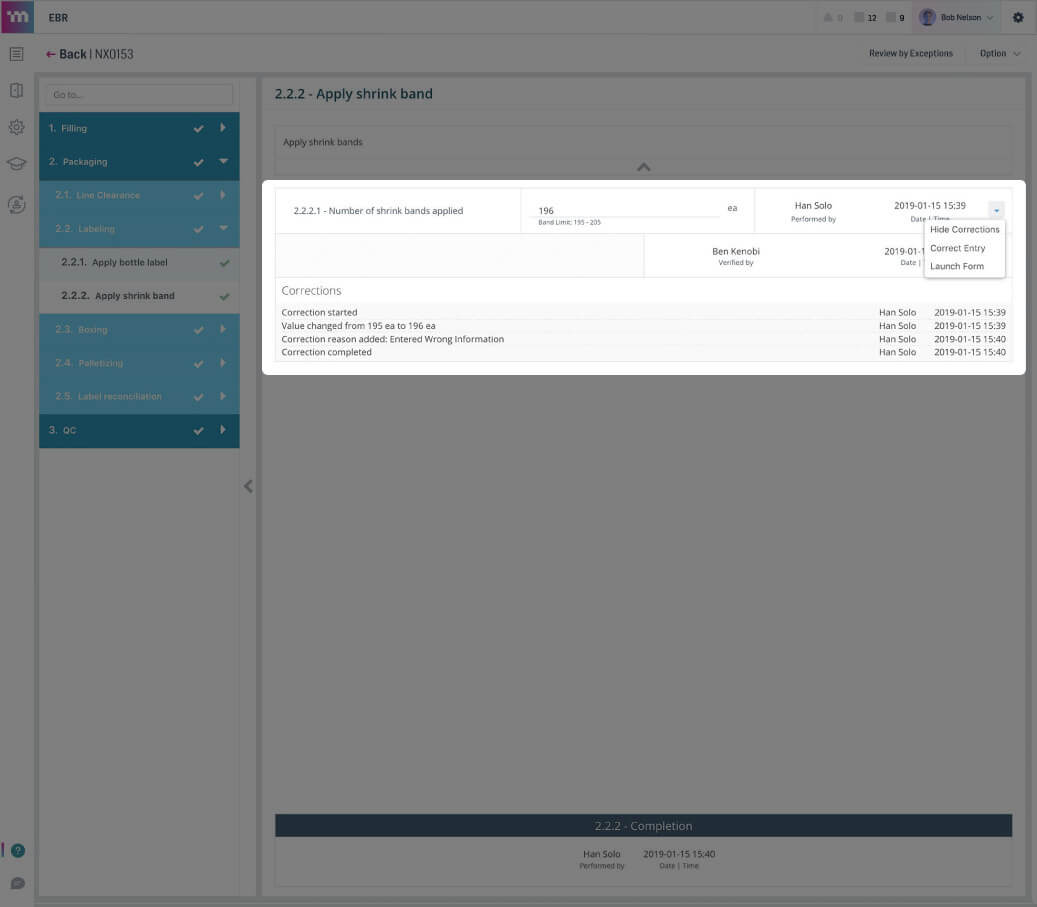Click the help question mark icon
This screenshot has width=1037, height=907.
pyautogui.click(x=17, y=851)
